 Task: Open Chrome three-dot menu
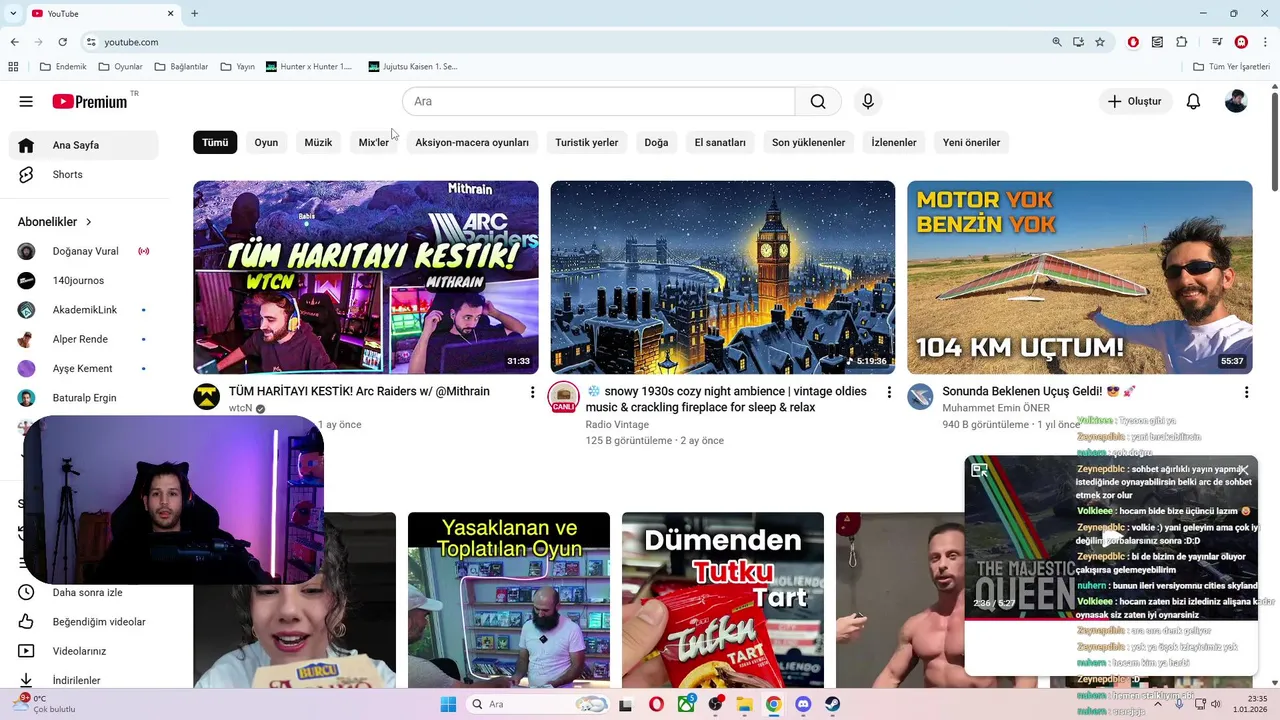[x=1266, y=42]
